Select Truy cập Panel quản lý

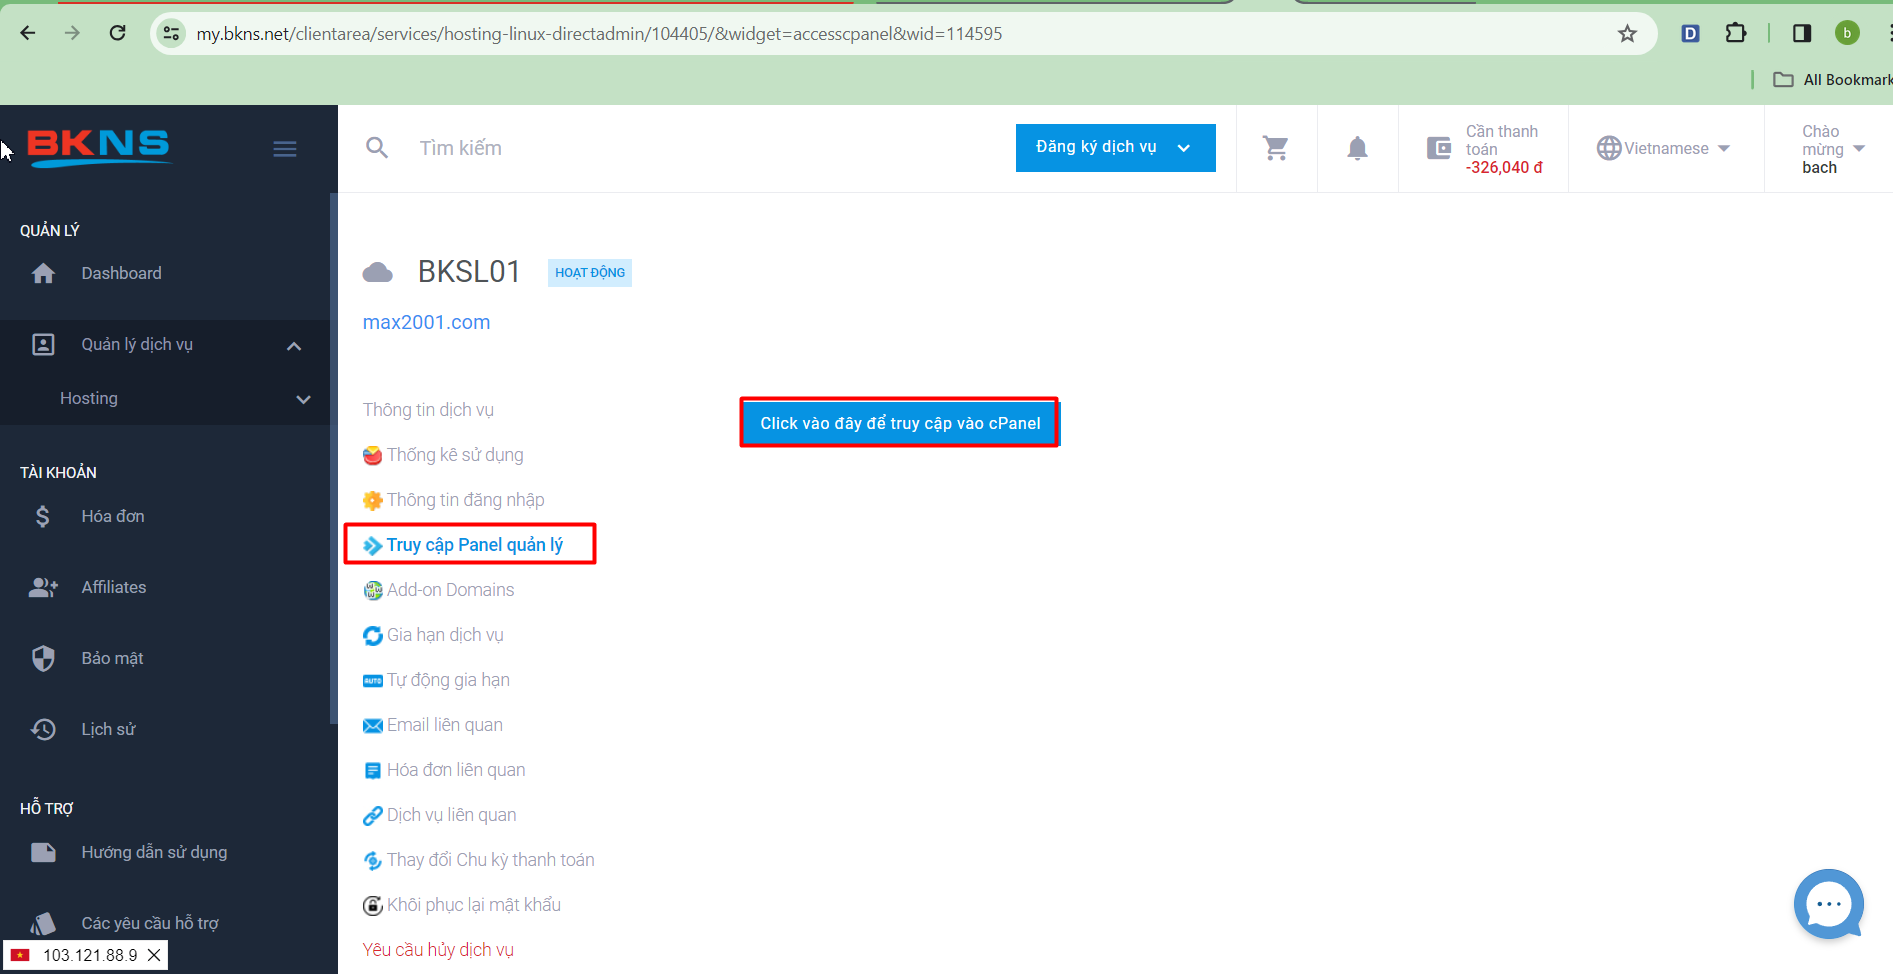tap(463, 545)
